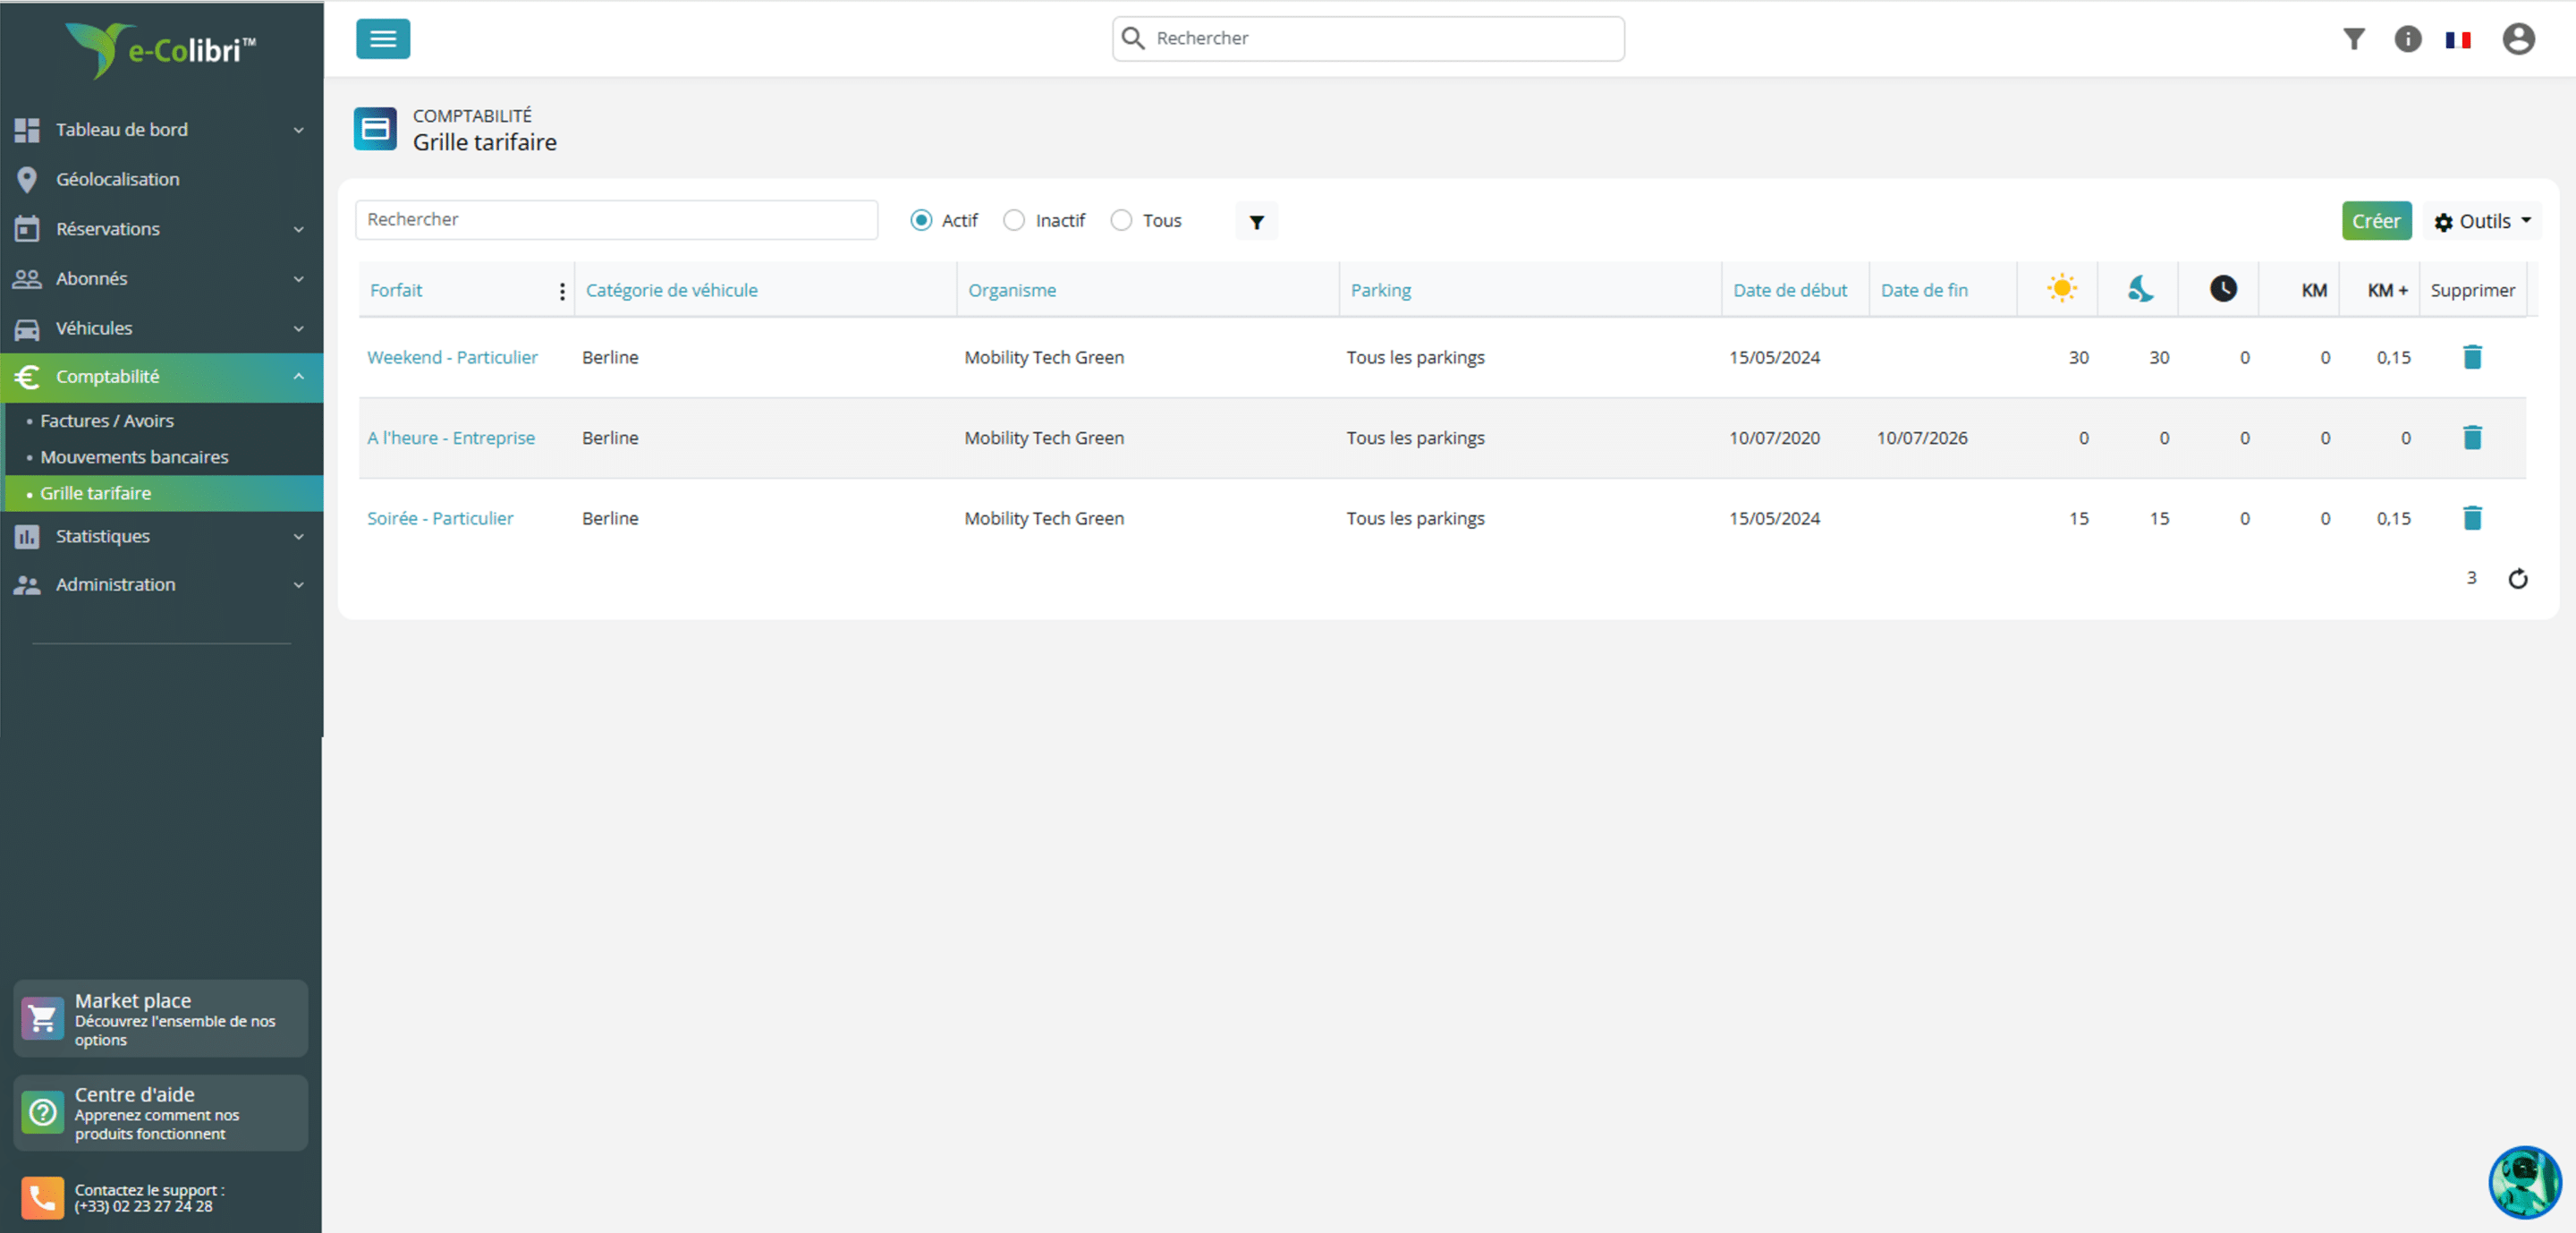Click the hamburger menu toggle button

click(x=383, y=39)
